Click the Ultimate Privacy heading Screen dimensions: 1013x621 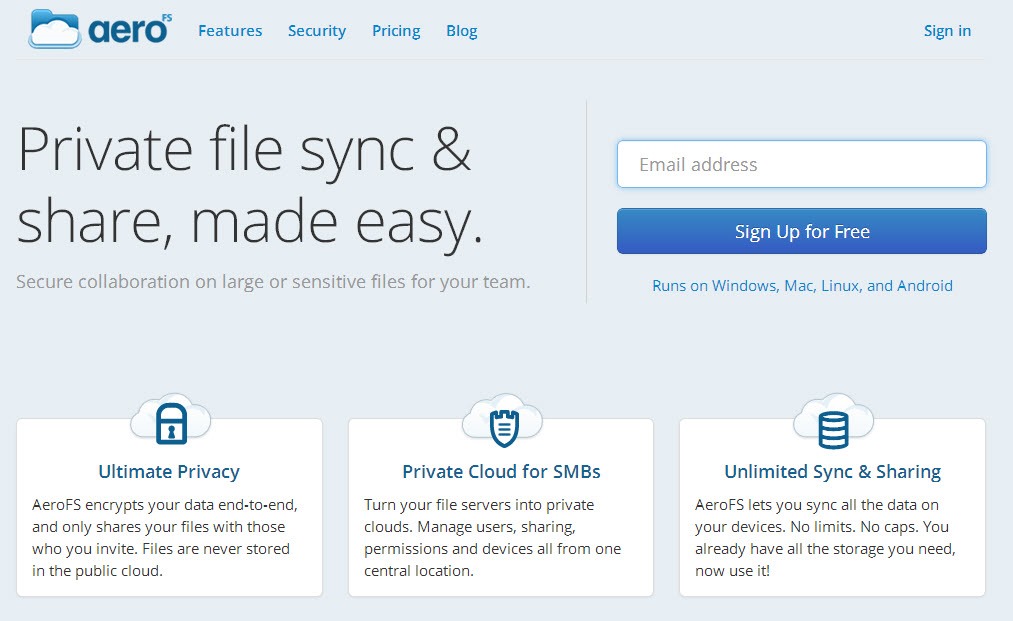pyautogui.click(x=169, y=471)
